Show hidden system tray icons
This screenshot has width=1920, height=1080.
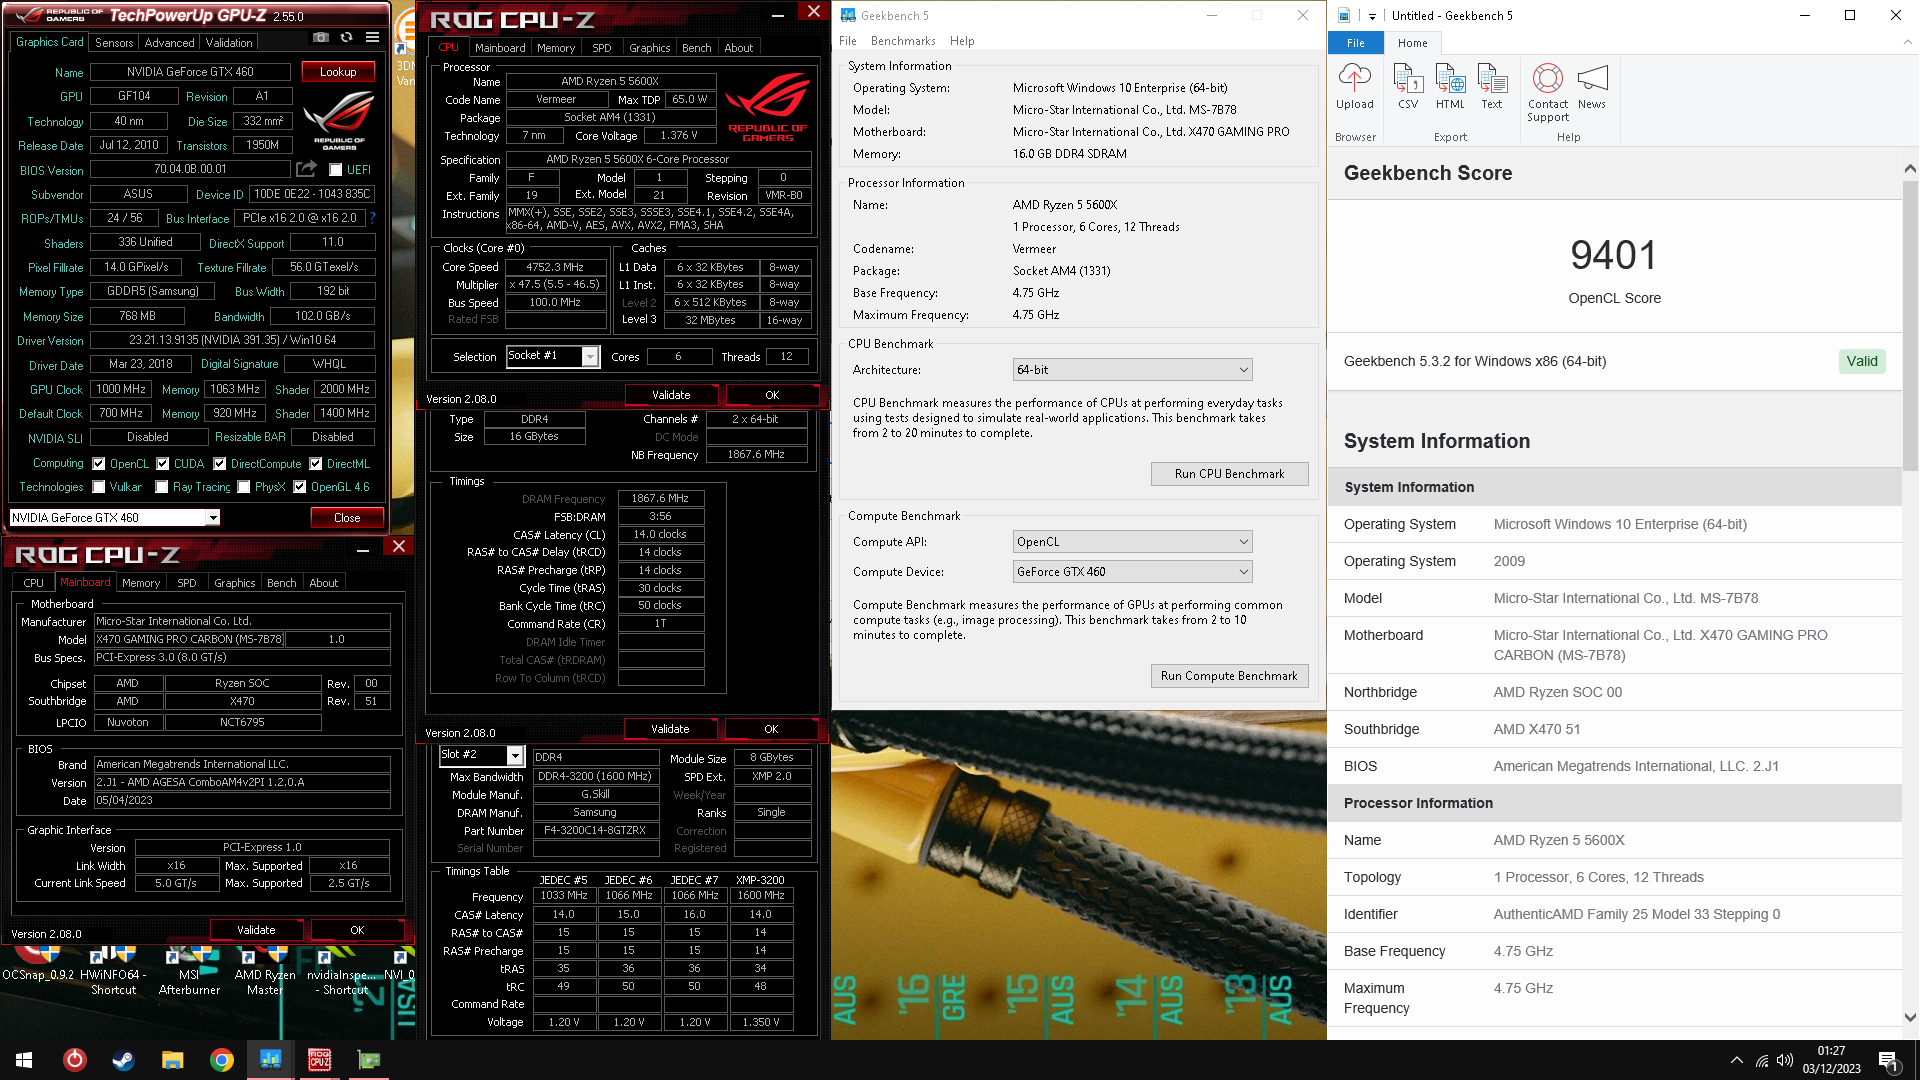[x=1737, y=1060]
